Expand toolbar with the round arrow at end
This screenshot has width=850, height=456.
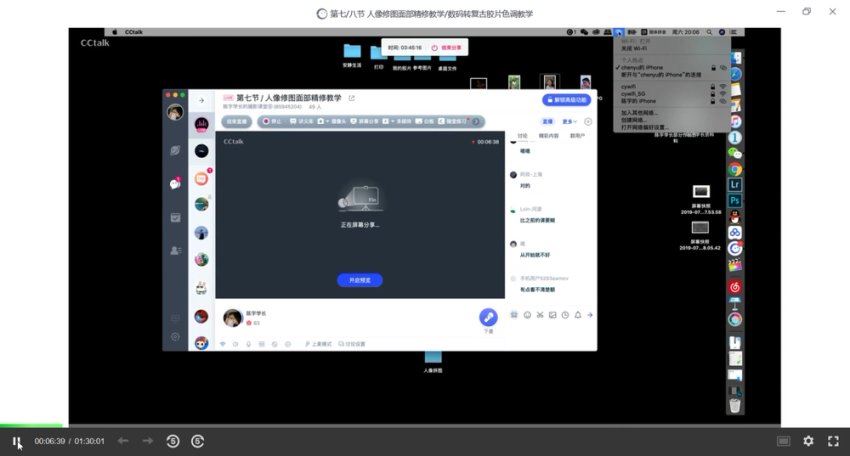pyautogui.click(x=476, y=121)
